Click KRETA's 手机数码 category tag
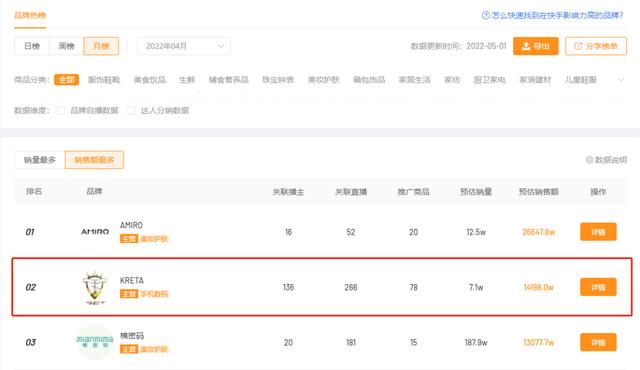 (154, 294)
